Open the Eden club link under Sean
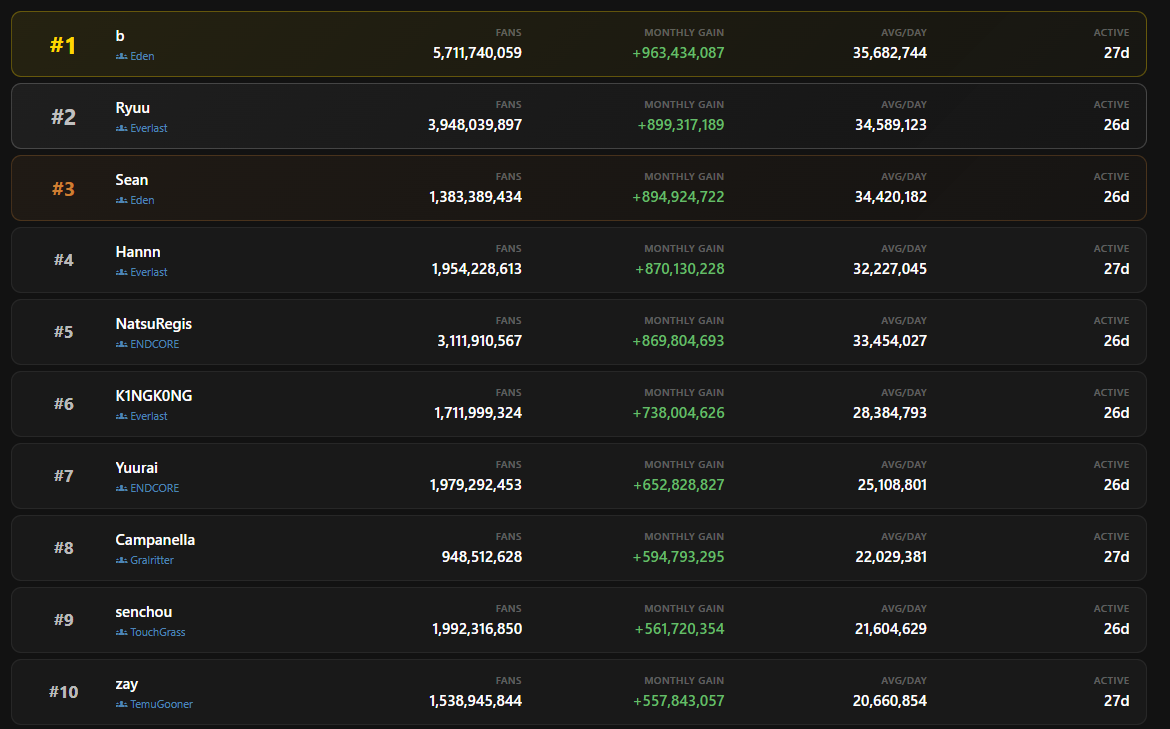 pyautogui.click(x=143, y=200)
